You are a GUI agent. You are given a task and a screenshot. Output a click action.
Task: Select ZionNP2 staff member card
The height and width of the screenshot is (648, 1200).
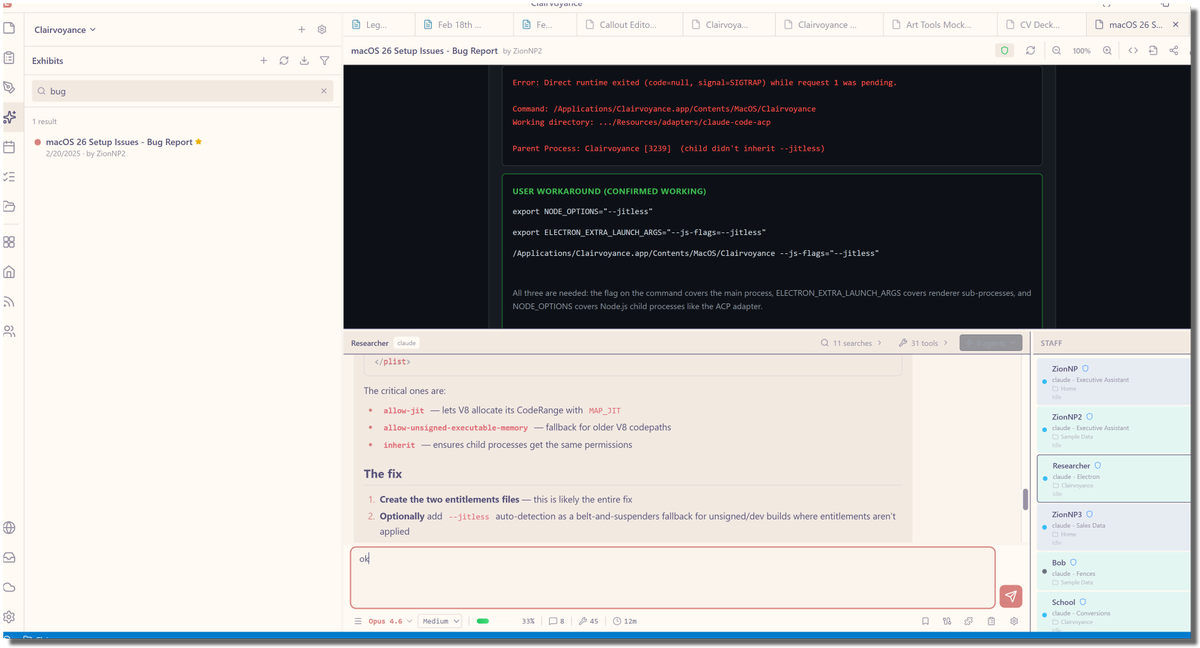pyautogui.click(x=1113, y=430)
